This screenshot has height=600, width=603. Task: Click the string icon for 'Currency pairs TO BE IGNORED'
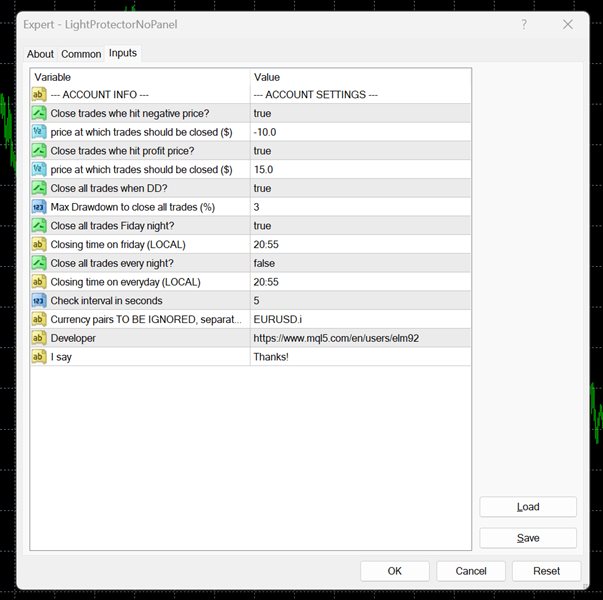(x=39, y=319)
